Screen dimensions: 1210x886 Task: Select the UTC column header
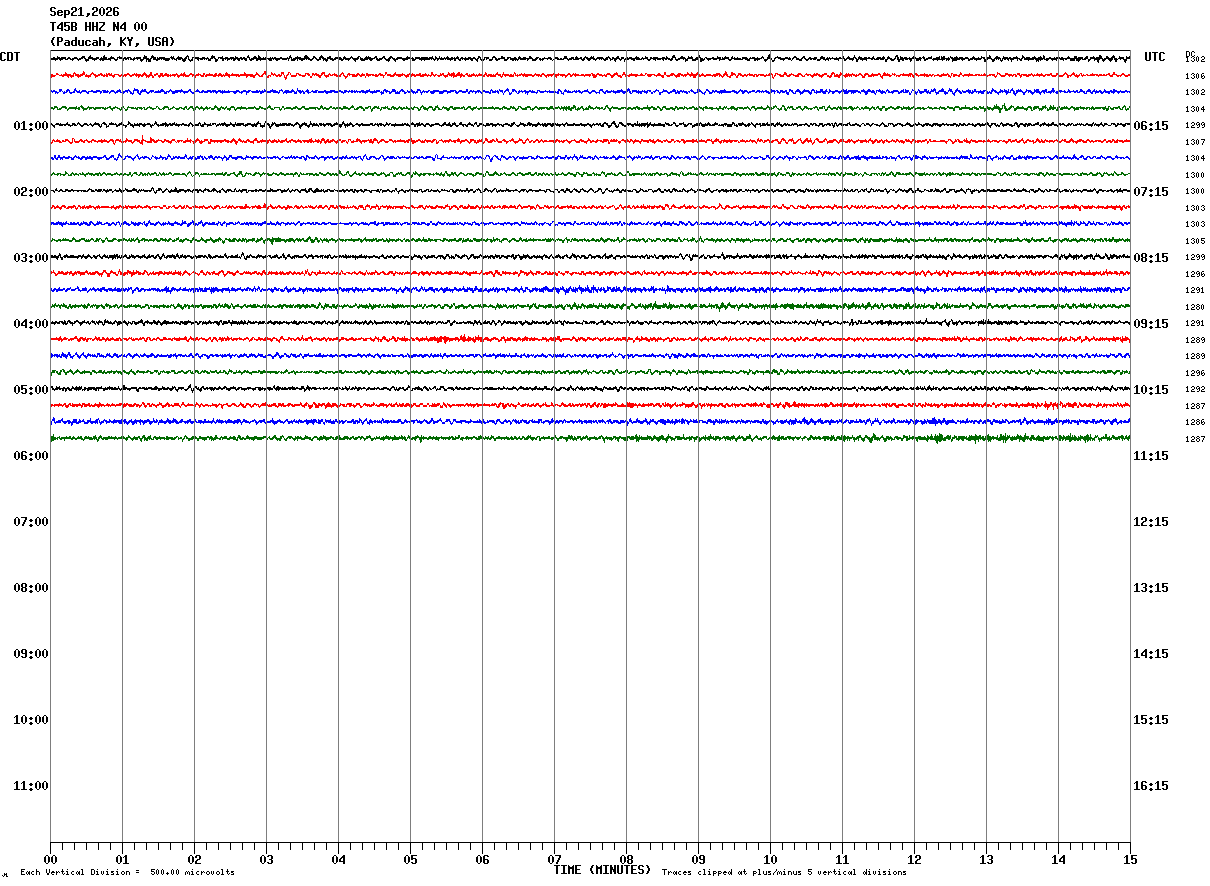(x=1155, y=57)
